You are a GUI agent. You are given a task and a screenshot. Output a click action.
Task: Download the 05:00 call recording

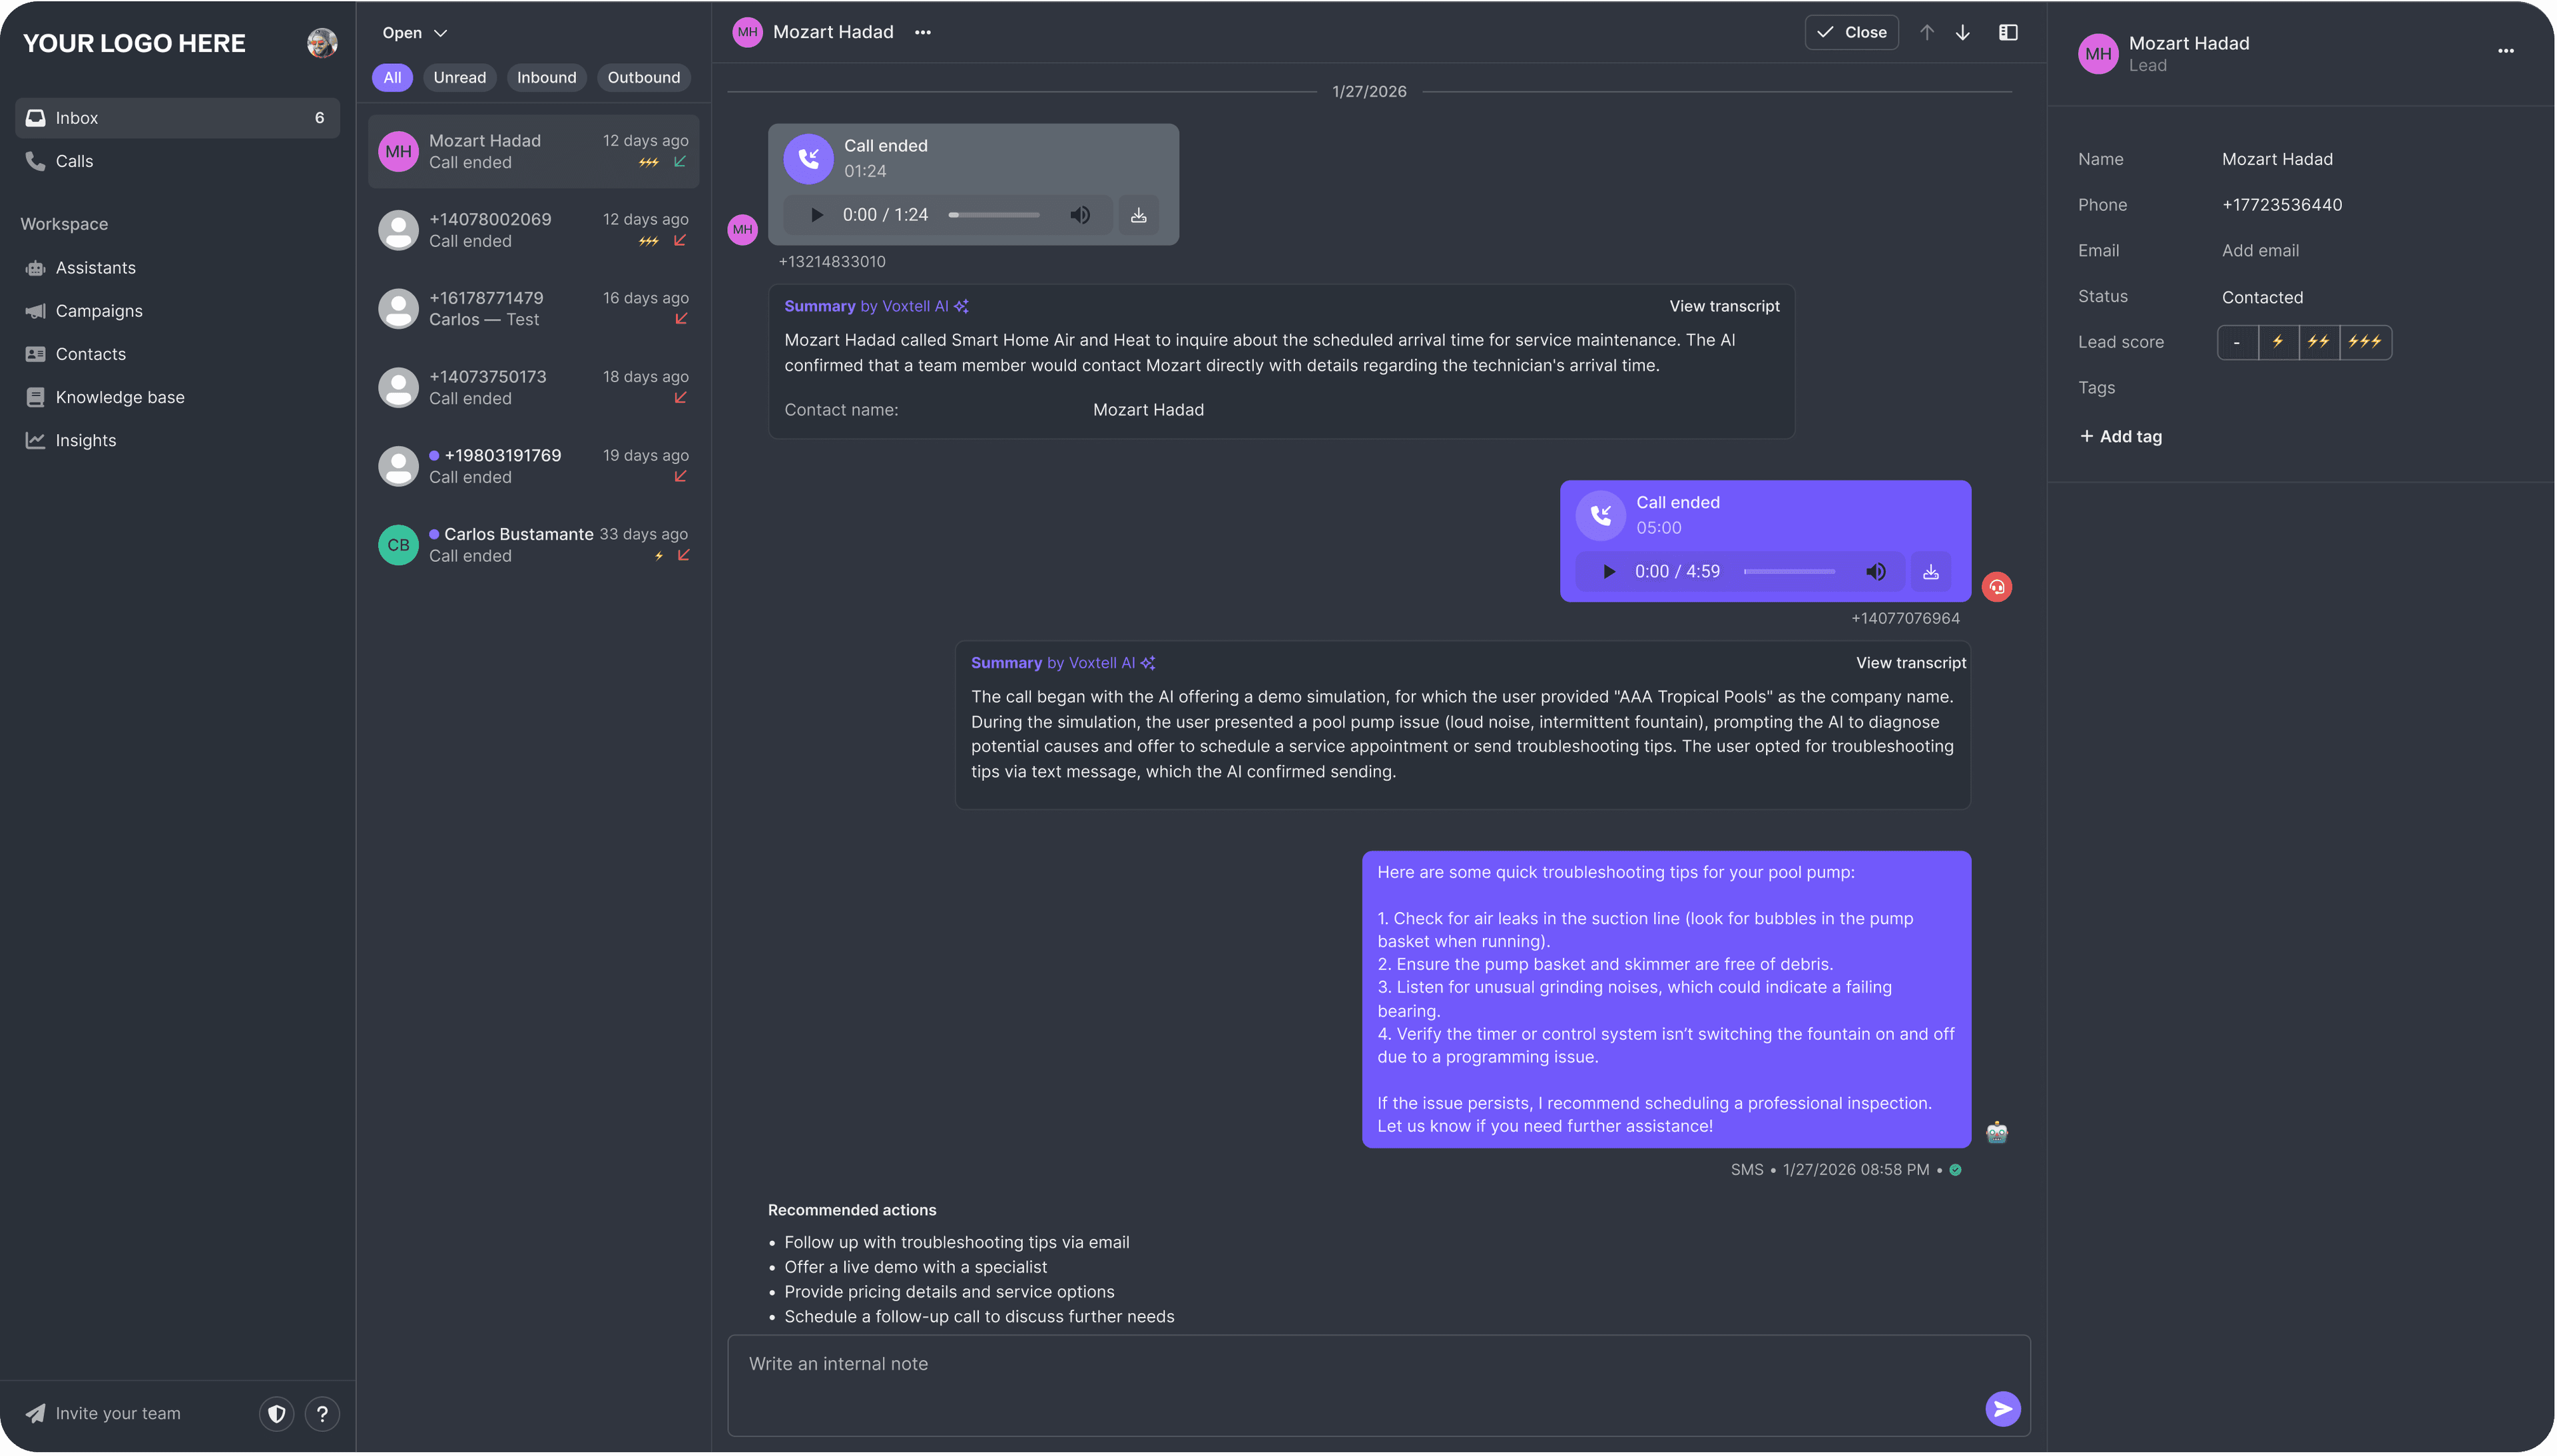coord(1930,571)
